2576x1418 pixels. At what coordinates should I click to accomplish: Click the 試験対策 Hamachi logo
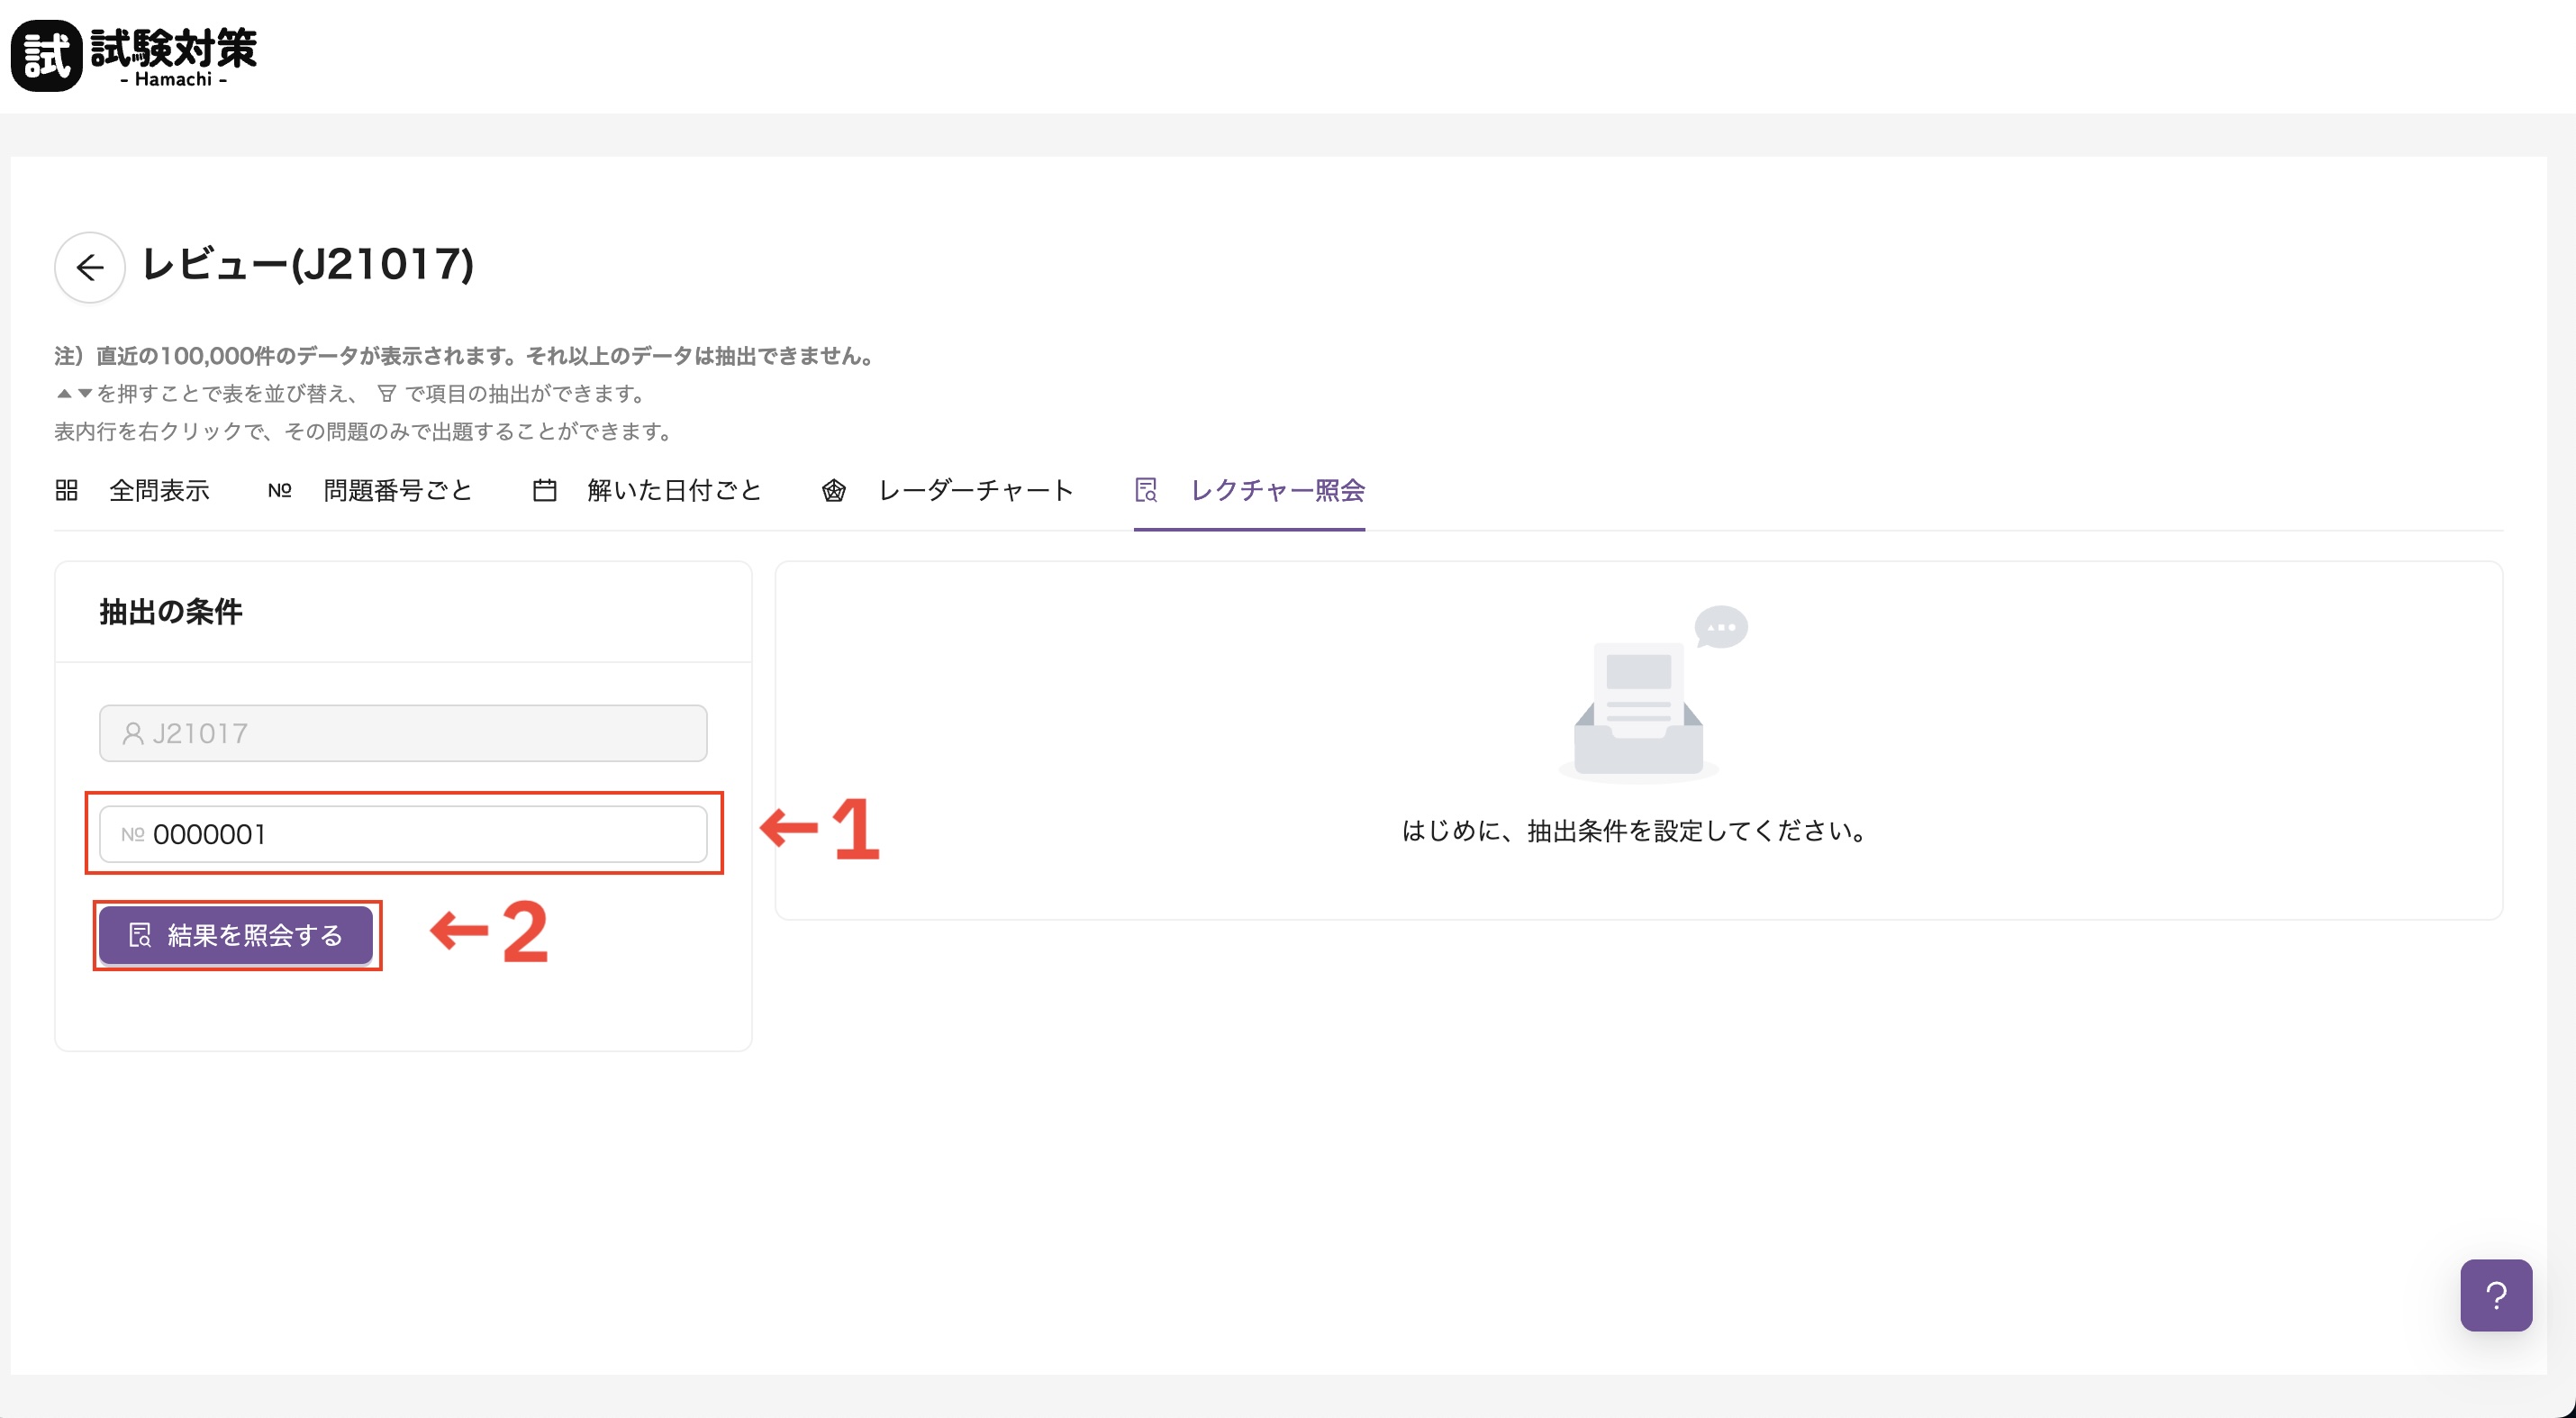[134, 56]
